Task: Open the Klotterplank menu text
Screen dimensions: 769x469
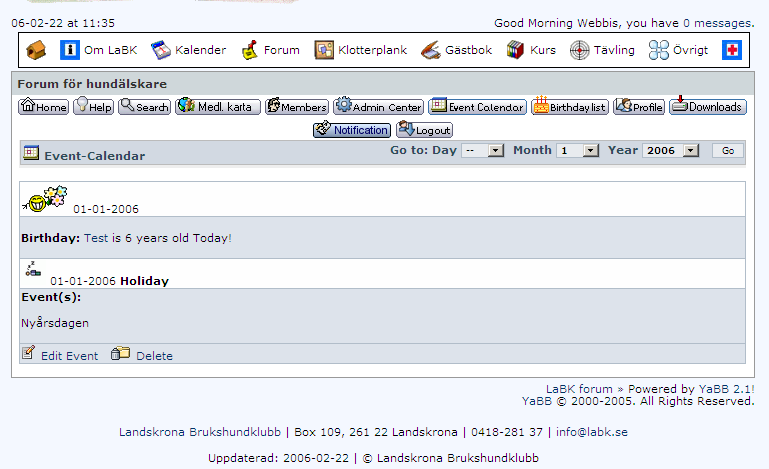Action: click(x=372, y=50)
